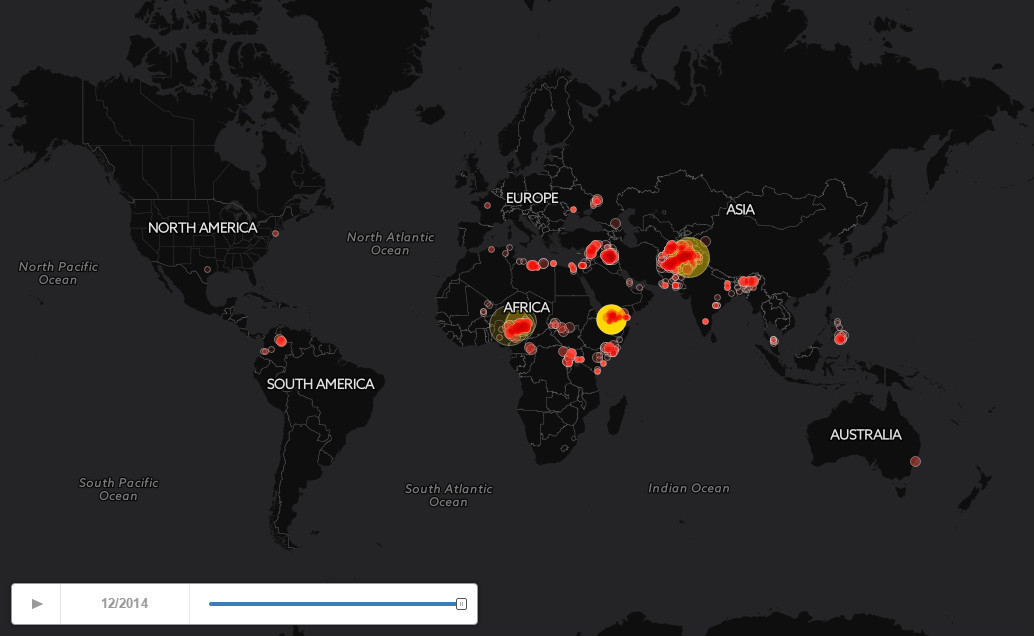
Task: Click the South Atlantic Ocean label
Action: pos(448,495)
